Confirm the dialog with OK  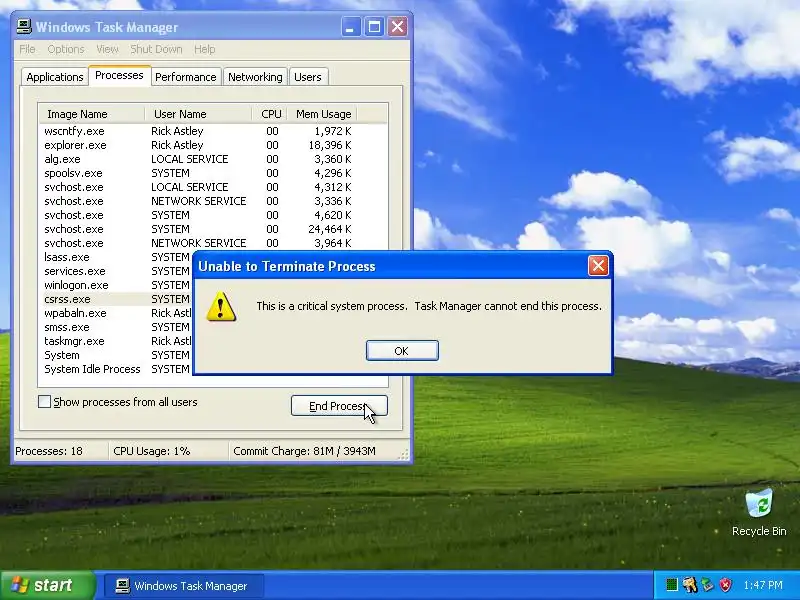(x=402, y=351)
